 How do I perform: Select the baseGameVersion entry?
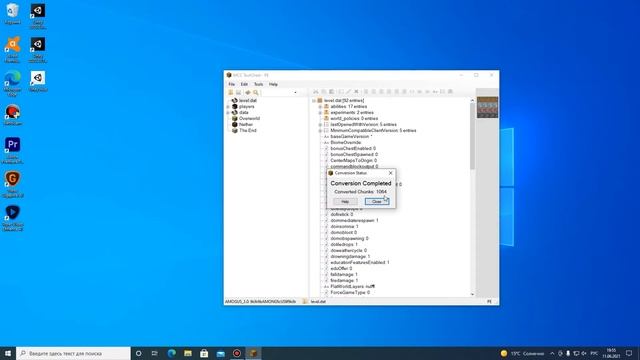click(351, 137)
